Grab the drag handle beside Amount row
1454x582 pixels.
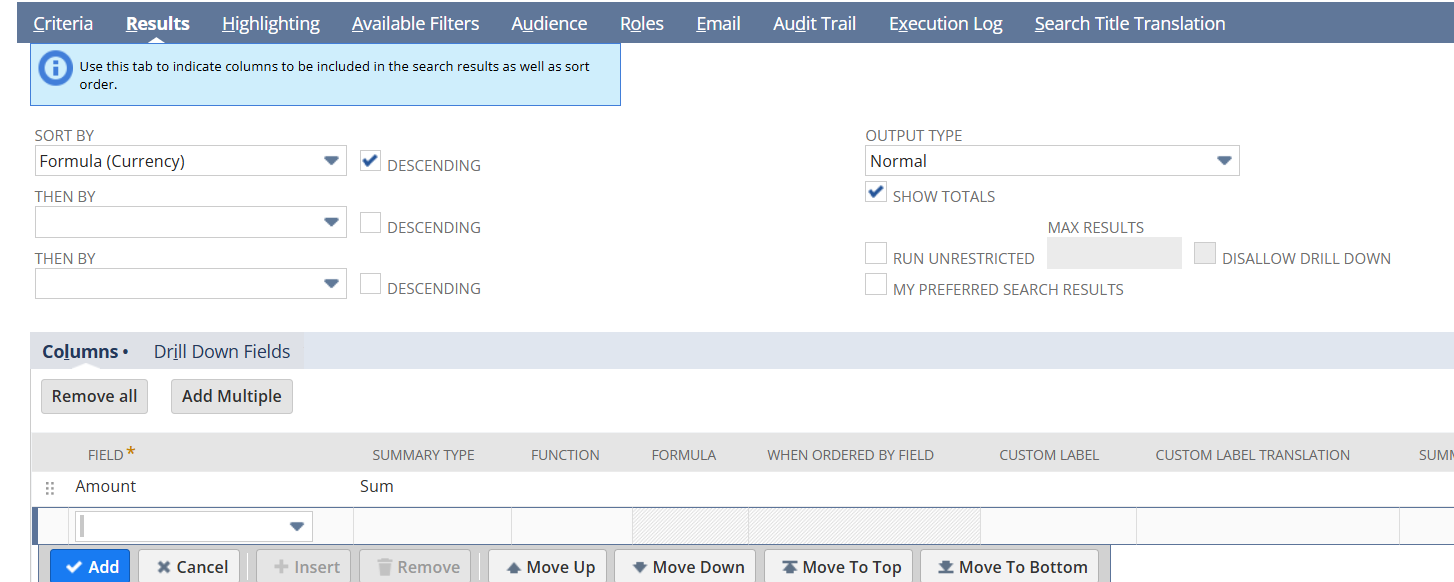pyautogui.click(x=50, y=488)
